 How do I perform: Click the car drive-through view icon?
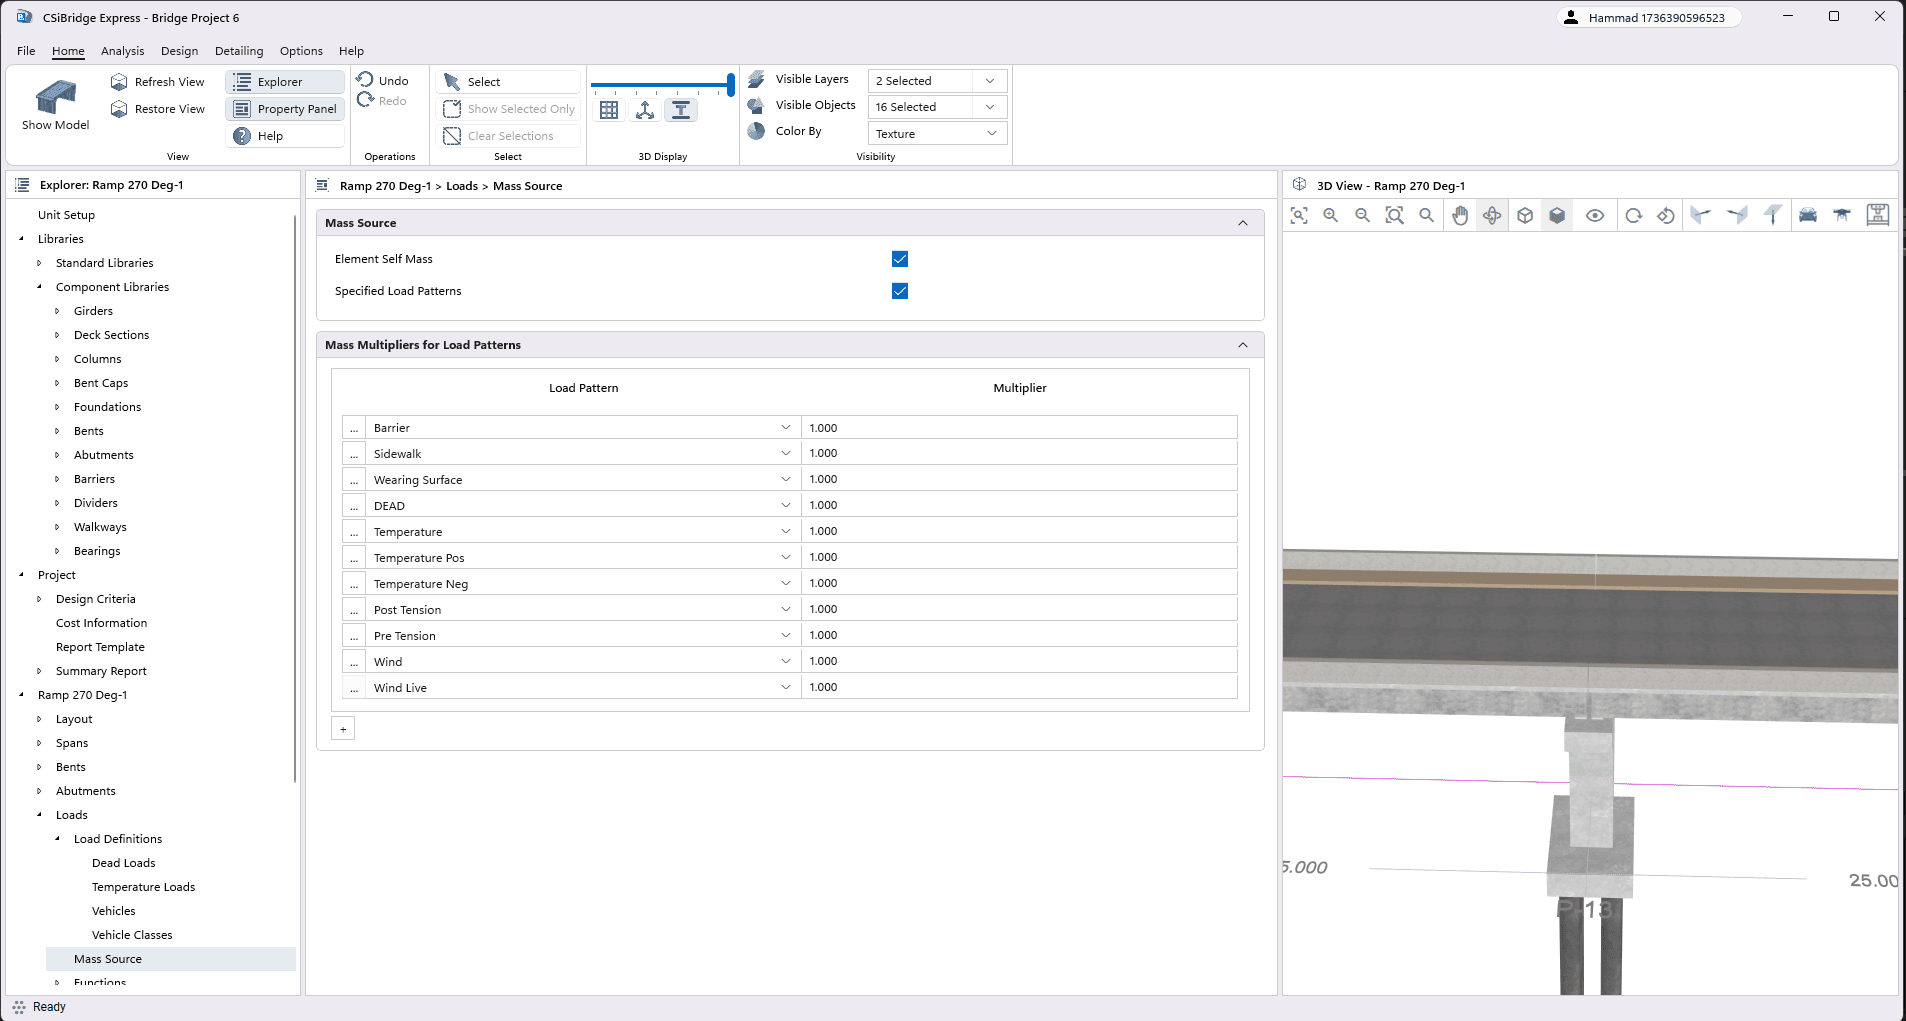click(1808, 216)
